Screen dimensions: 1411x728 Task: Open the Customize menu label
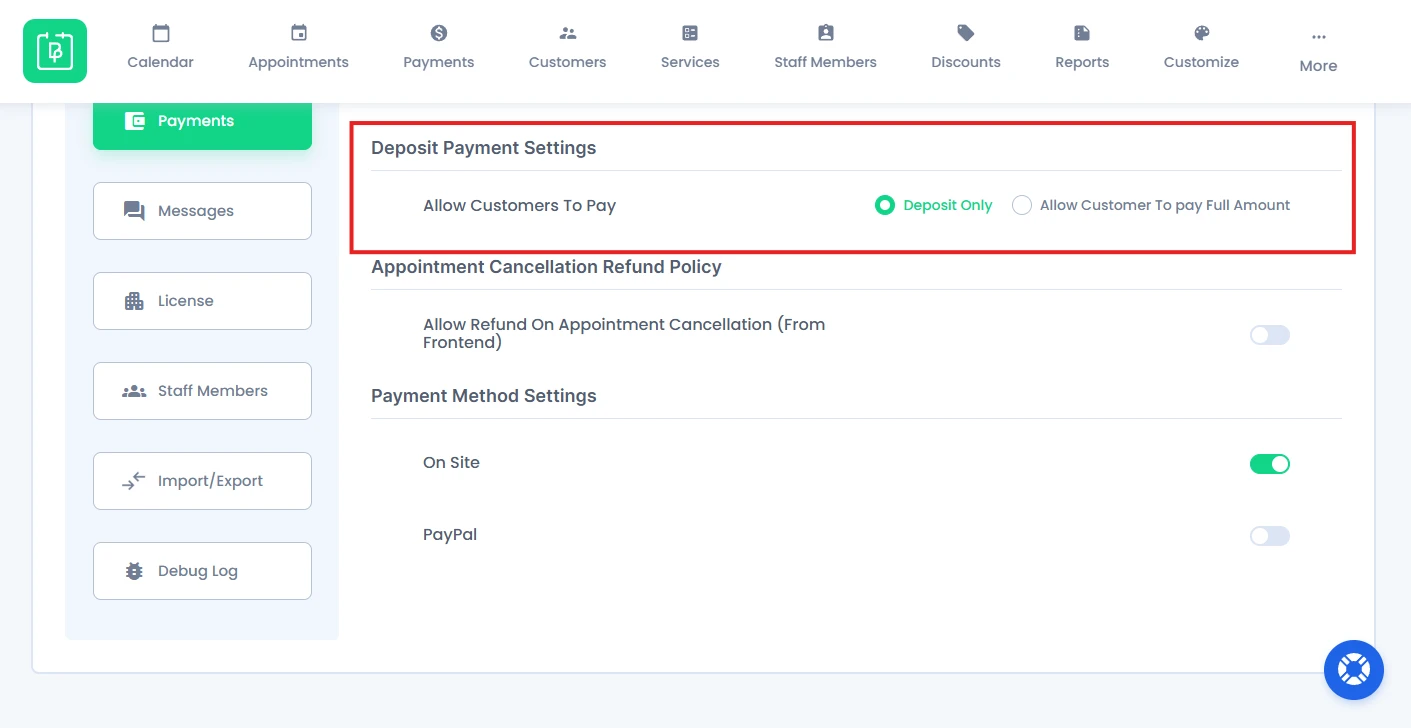1202,62
